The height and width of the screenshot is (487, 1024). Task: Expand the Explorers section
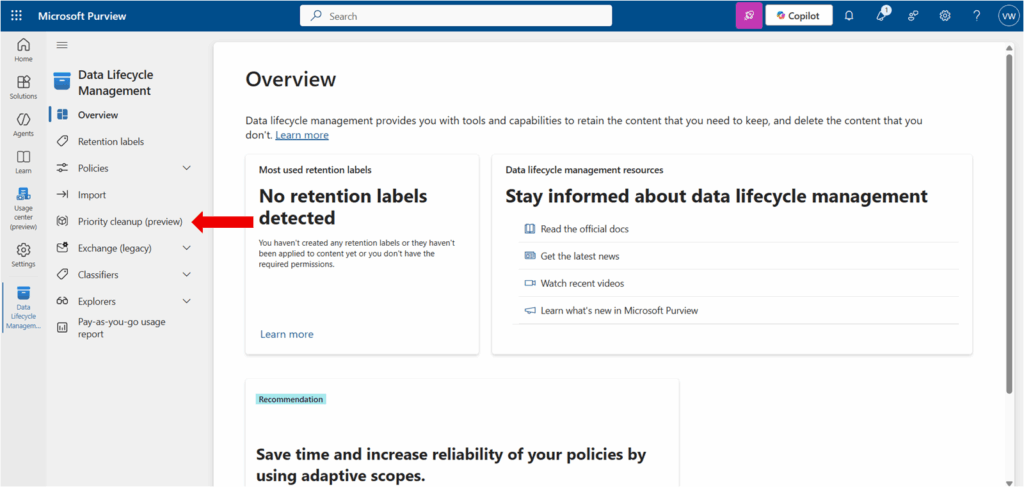coord(186,301)
